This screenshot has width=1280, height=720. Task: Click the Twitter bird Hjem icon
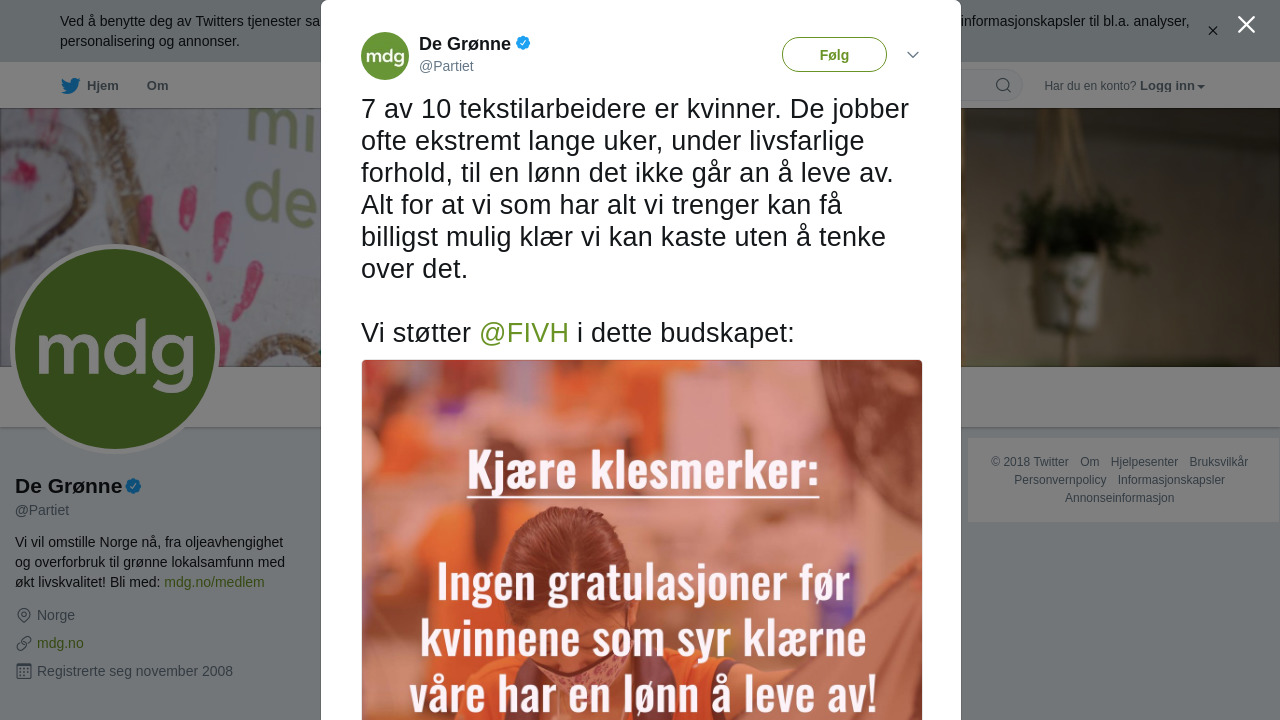(70, 86)
